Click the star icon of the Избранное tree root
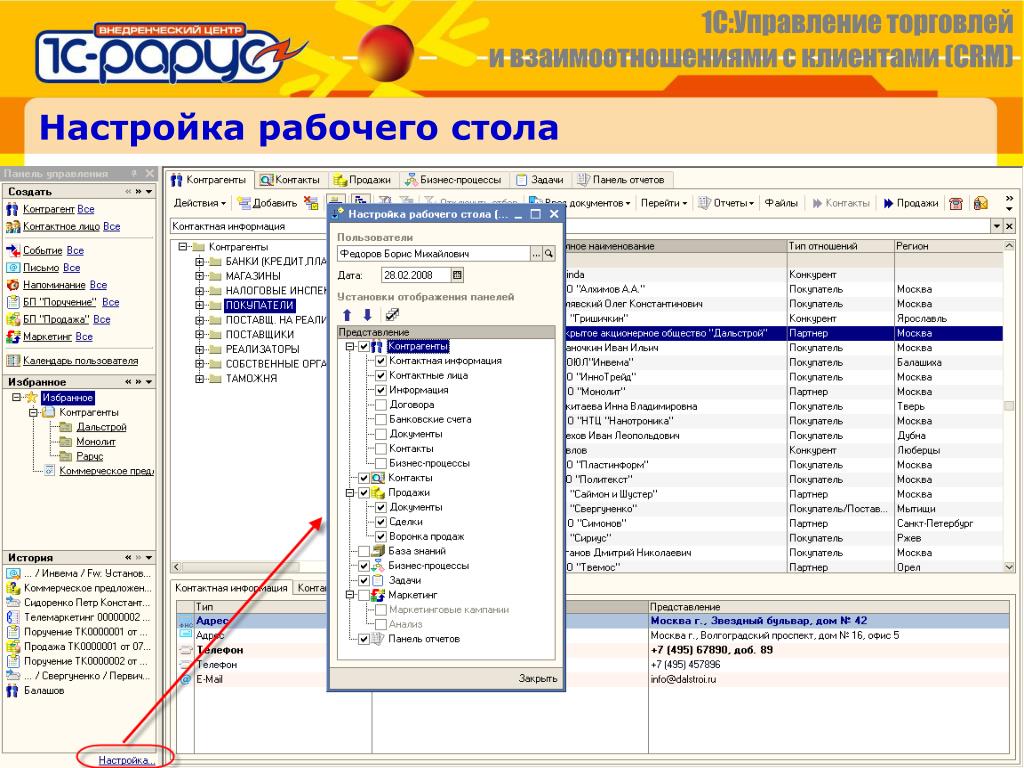1024x768 pixels. click(31, 397)
